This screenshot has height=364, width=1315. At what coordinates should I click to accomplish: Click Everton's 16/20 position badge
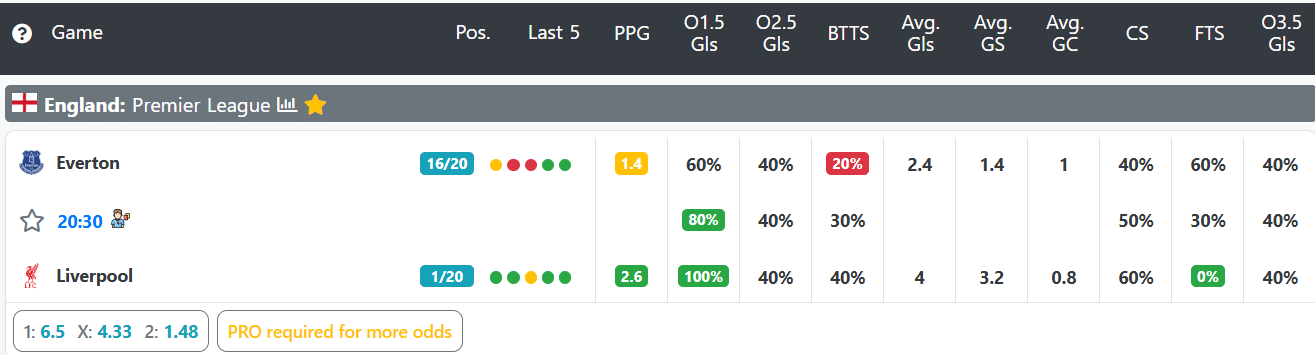447,164
